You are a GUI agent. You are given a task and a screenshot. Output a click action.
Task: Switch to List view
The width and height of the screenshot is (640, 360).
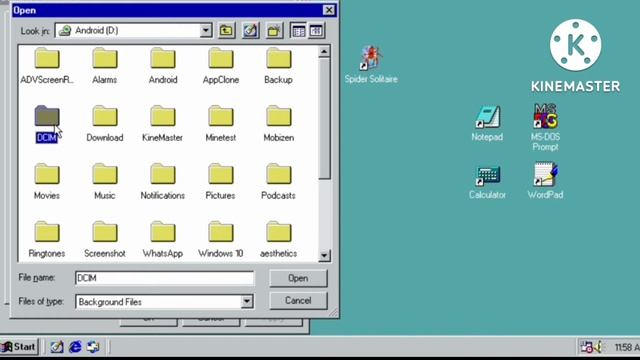tap(298, 31)
